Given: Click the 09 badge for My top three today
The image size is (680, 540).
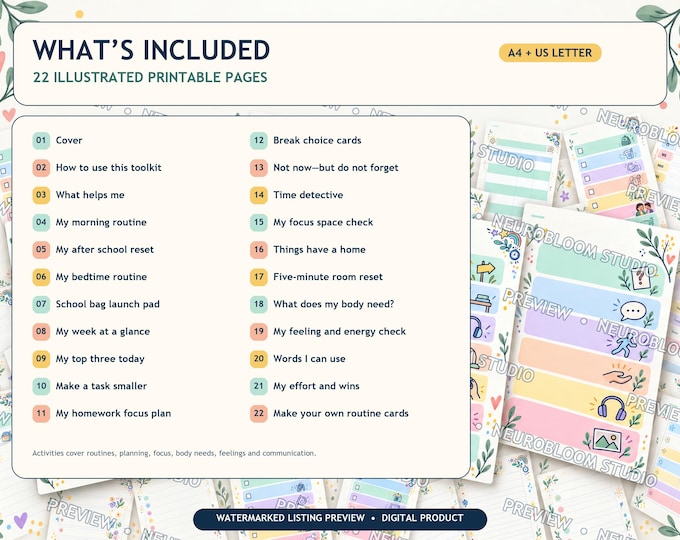Looking at the screenshot, I should coord(41,359).
